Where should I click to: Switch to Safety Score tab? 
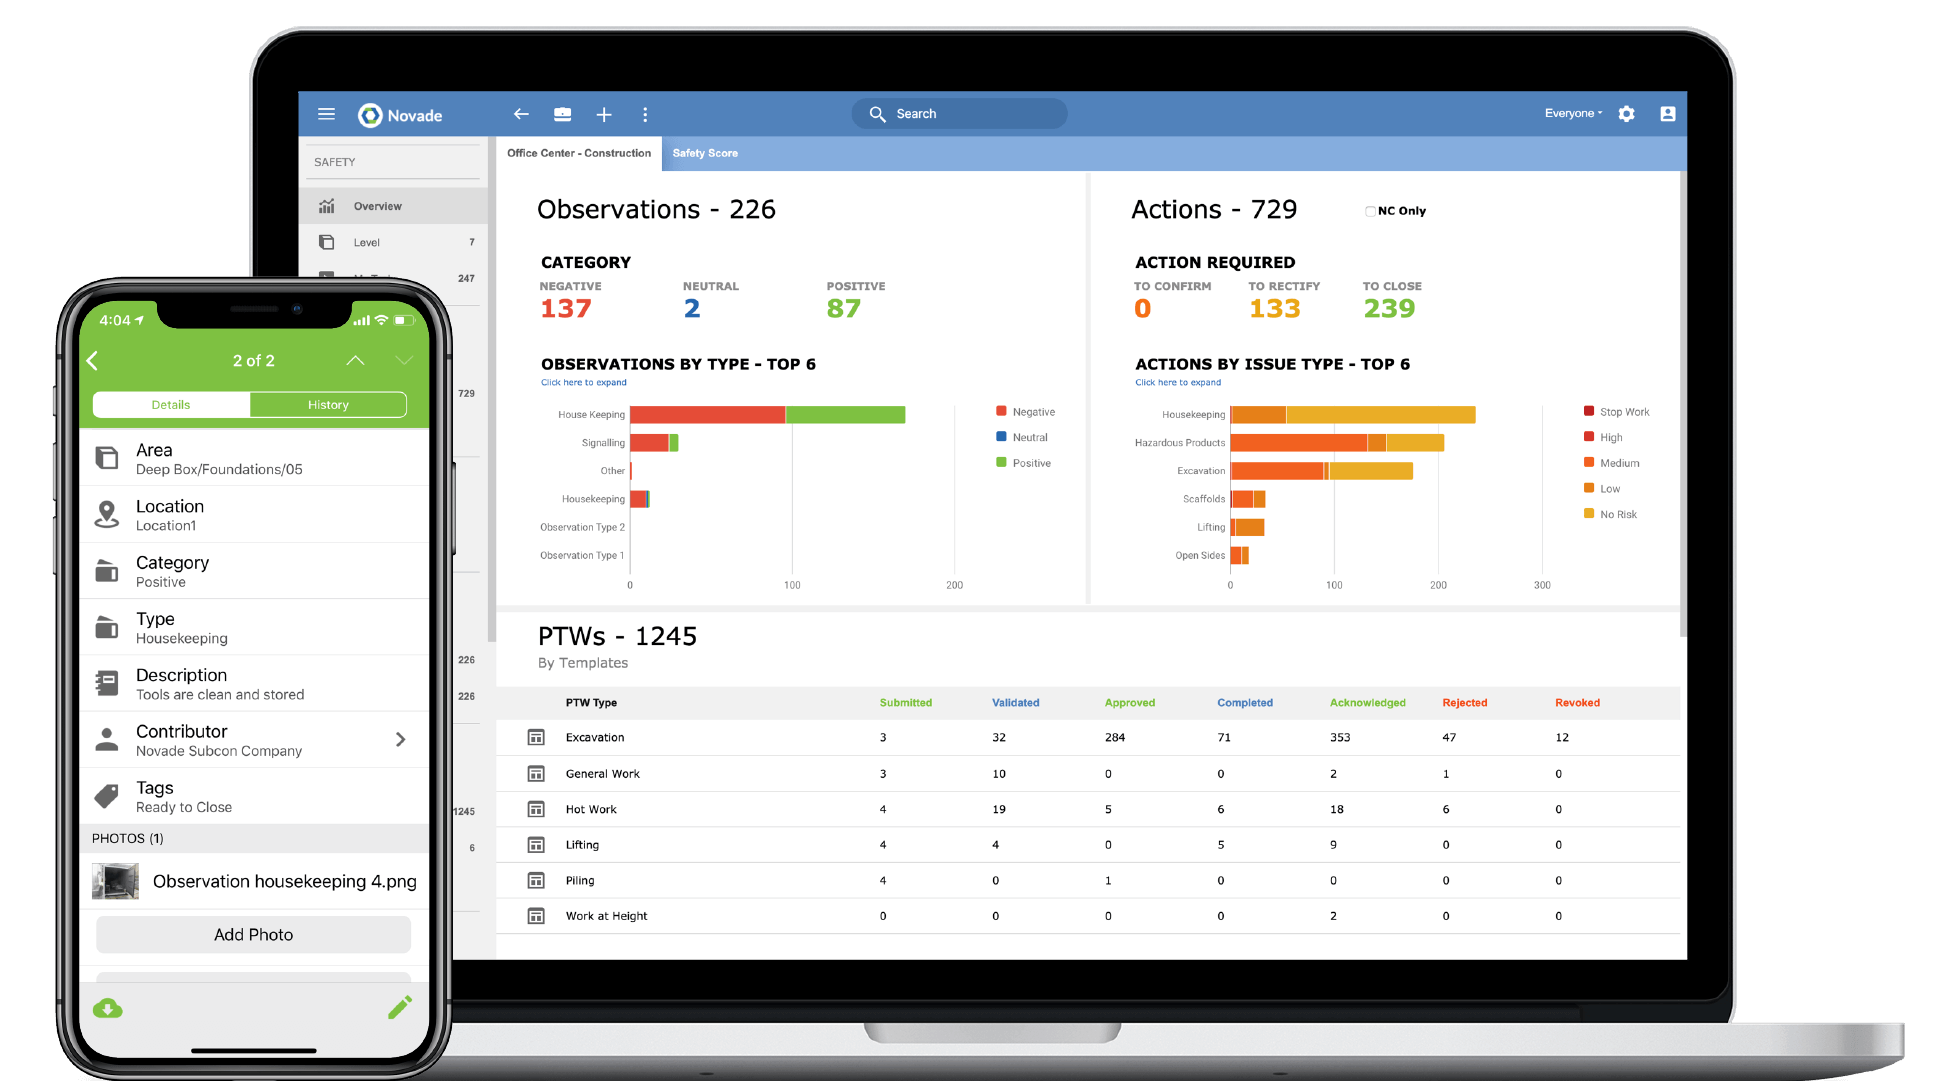[708, 152]
